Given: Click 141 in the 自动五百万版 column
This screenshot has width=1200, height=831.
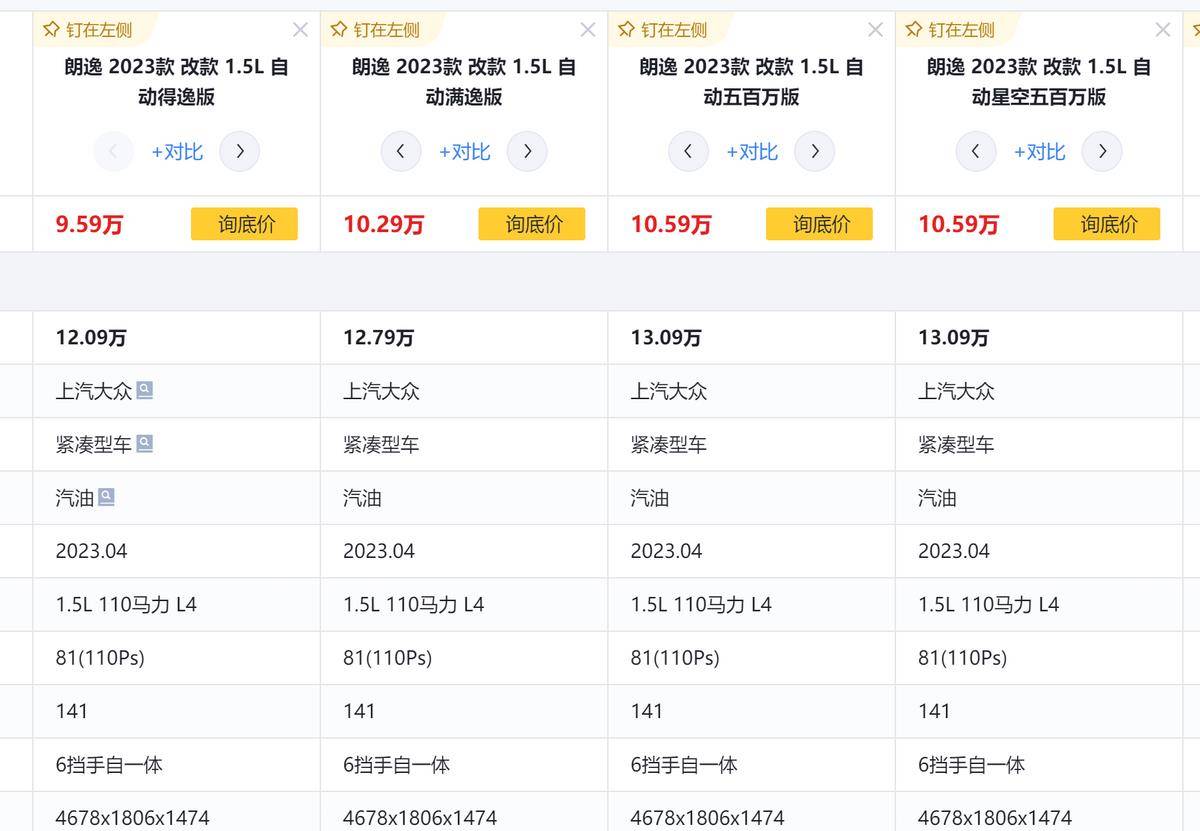Looking at the screenshot, I should (x=647, y=711).
